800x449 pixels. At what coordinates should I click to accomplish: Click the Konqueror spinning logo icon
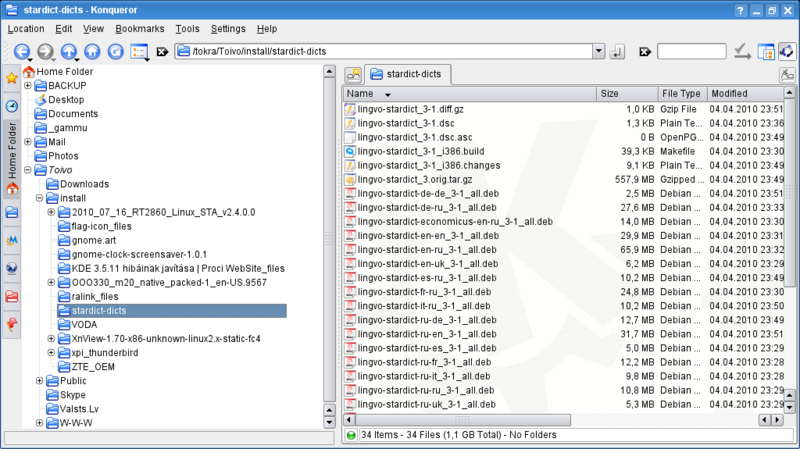tap(787, 51)
